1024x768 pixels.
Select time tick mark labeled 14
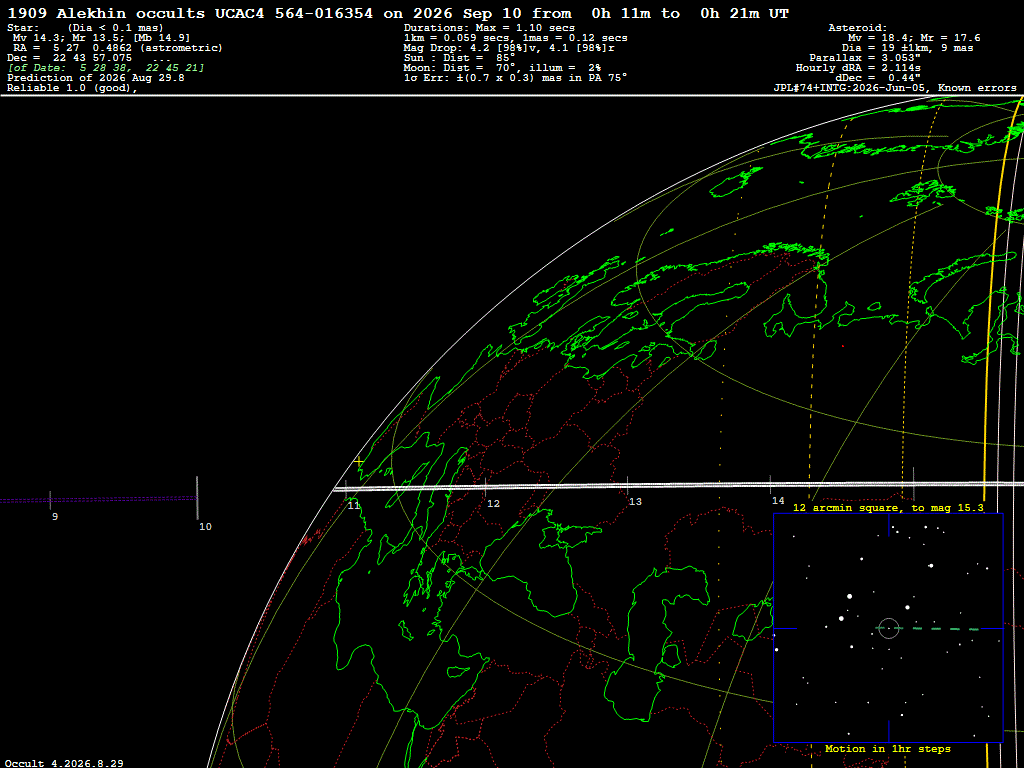click(771, 486)
